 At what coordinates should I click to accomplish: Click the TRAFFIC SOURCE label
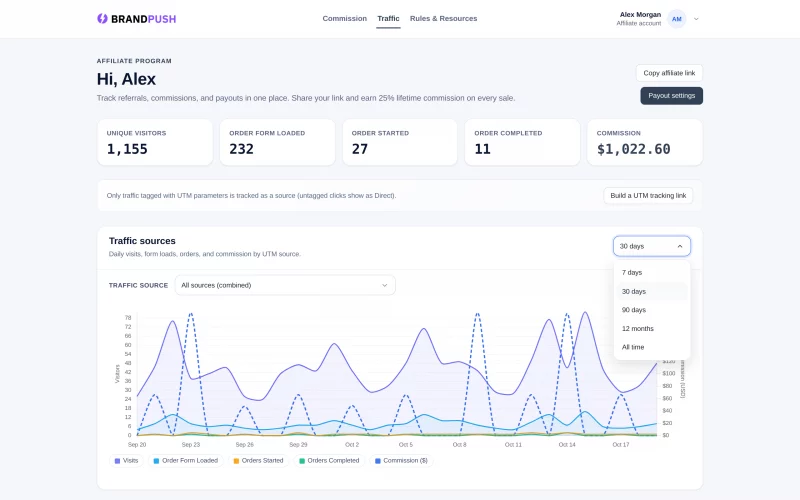point(138,285)
